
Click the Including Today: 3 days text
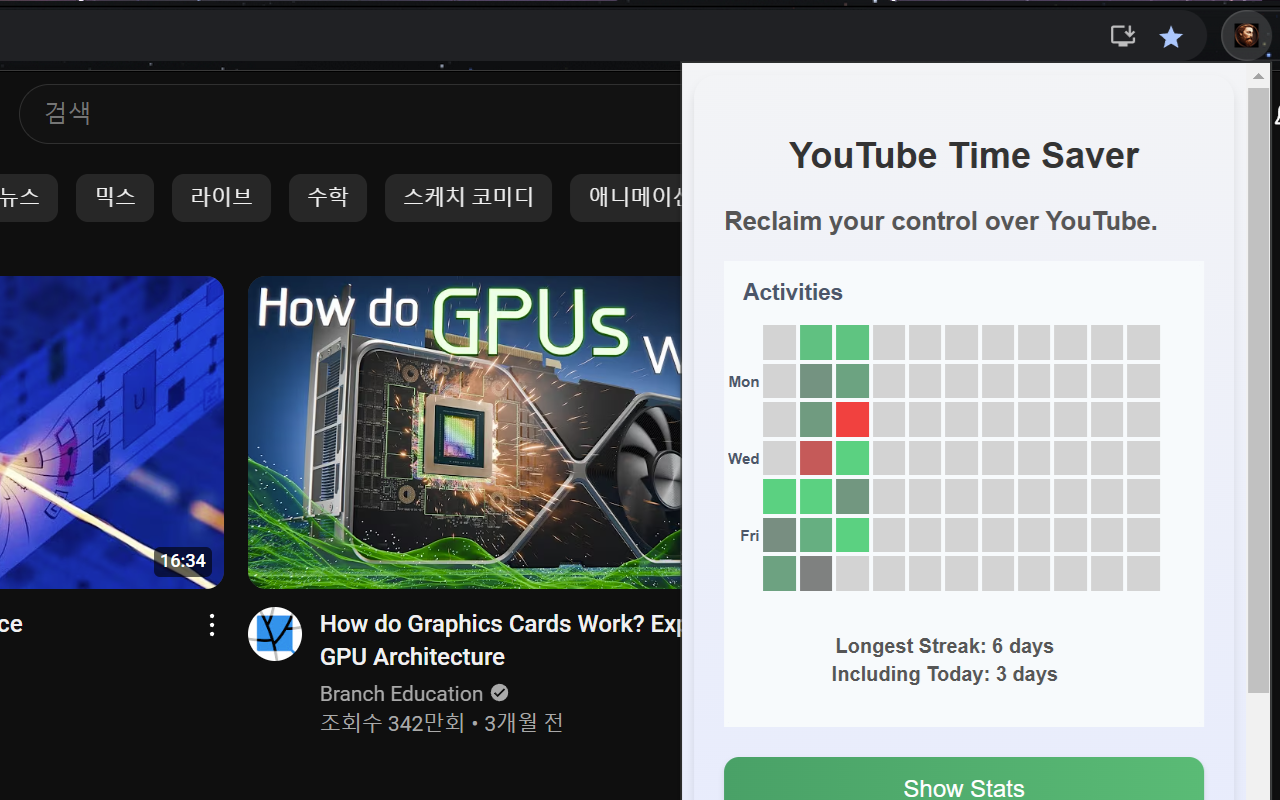coord(944,674)
